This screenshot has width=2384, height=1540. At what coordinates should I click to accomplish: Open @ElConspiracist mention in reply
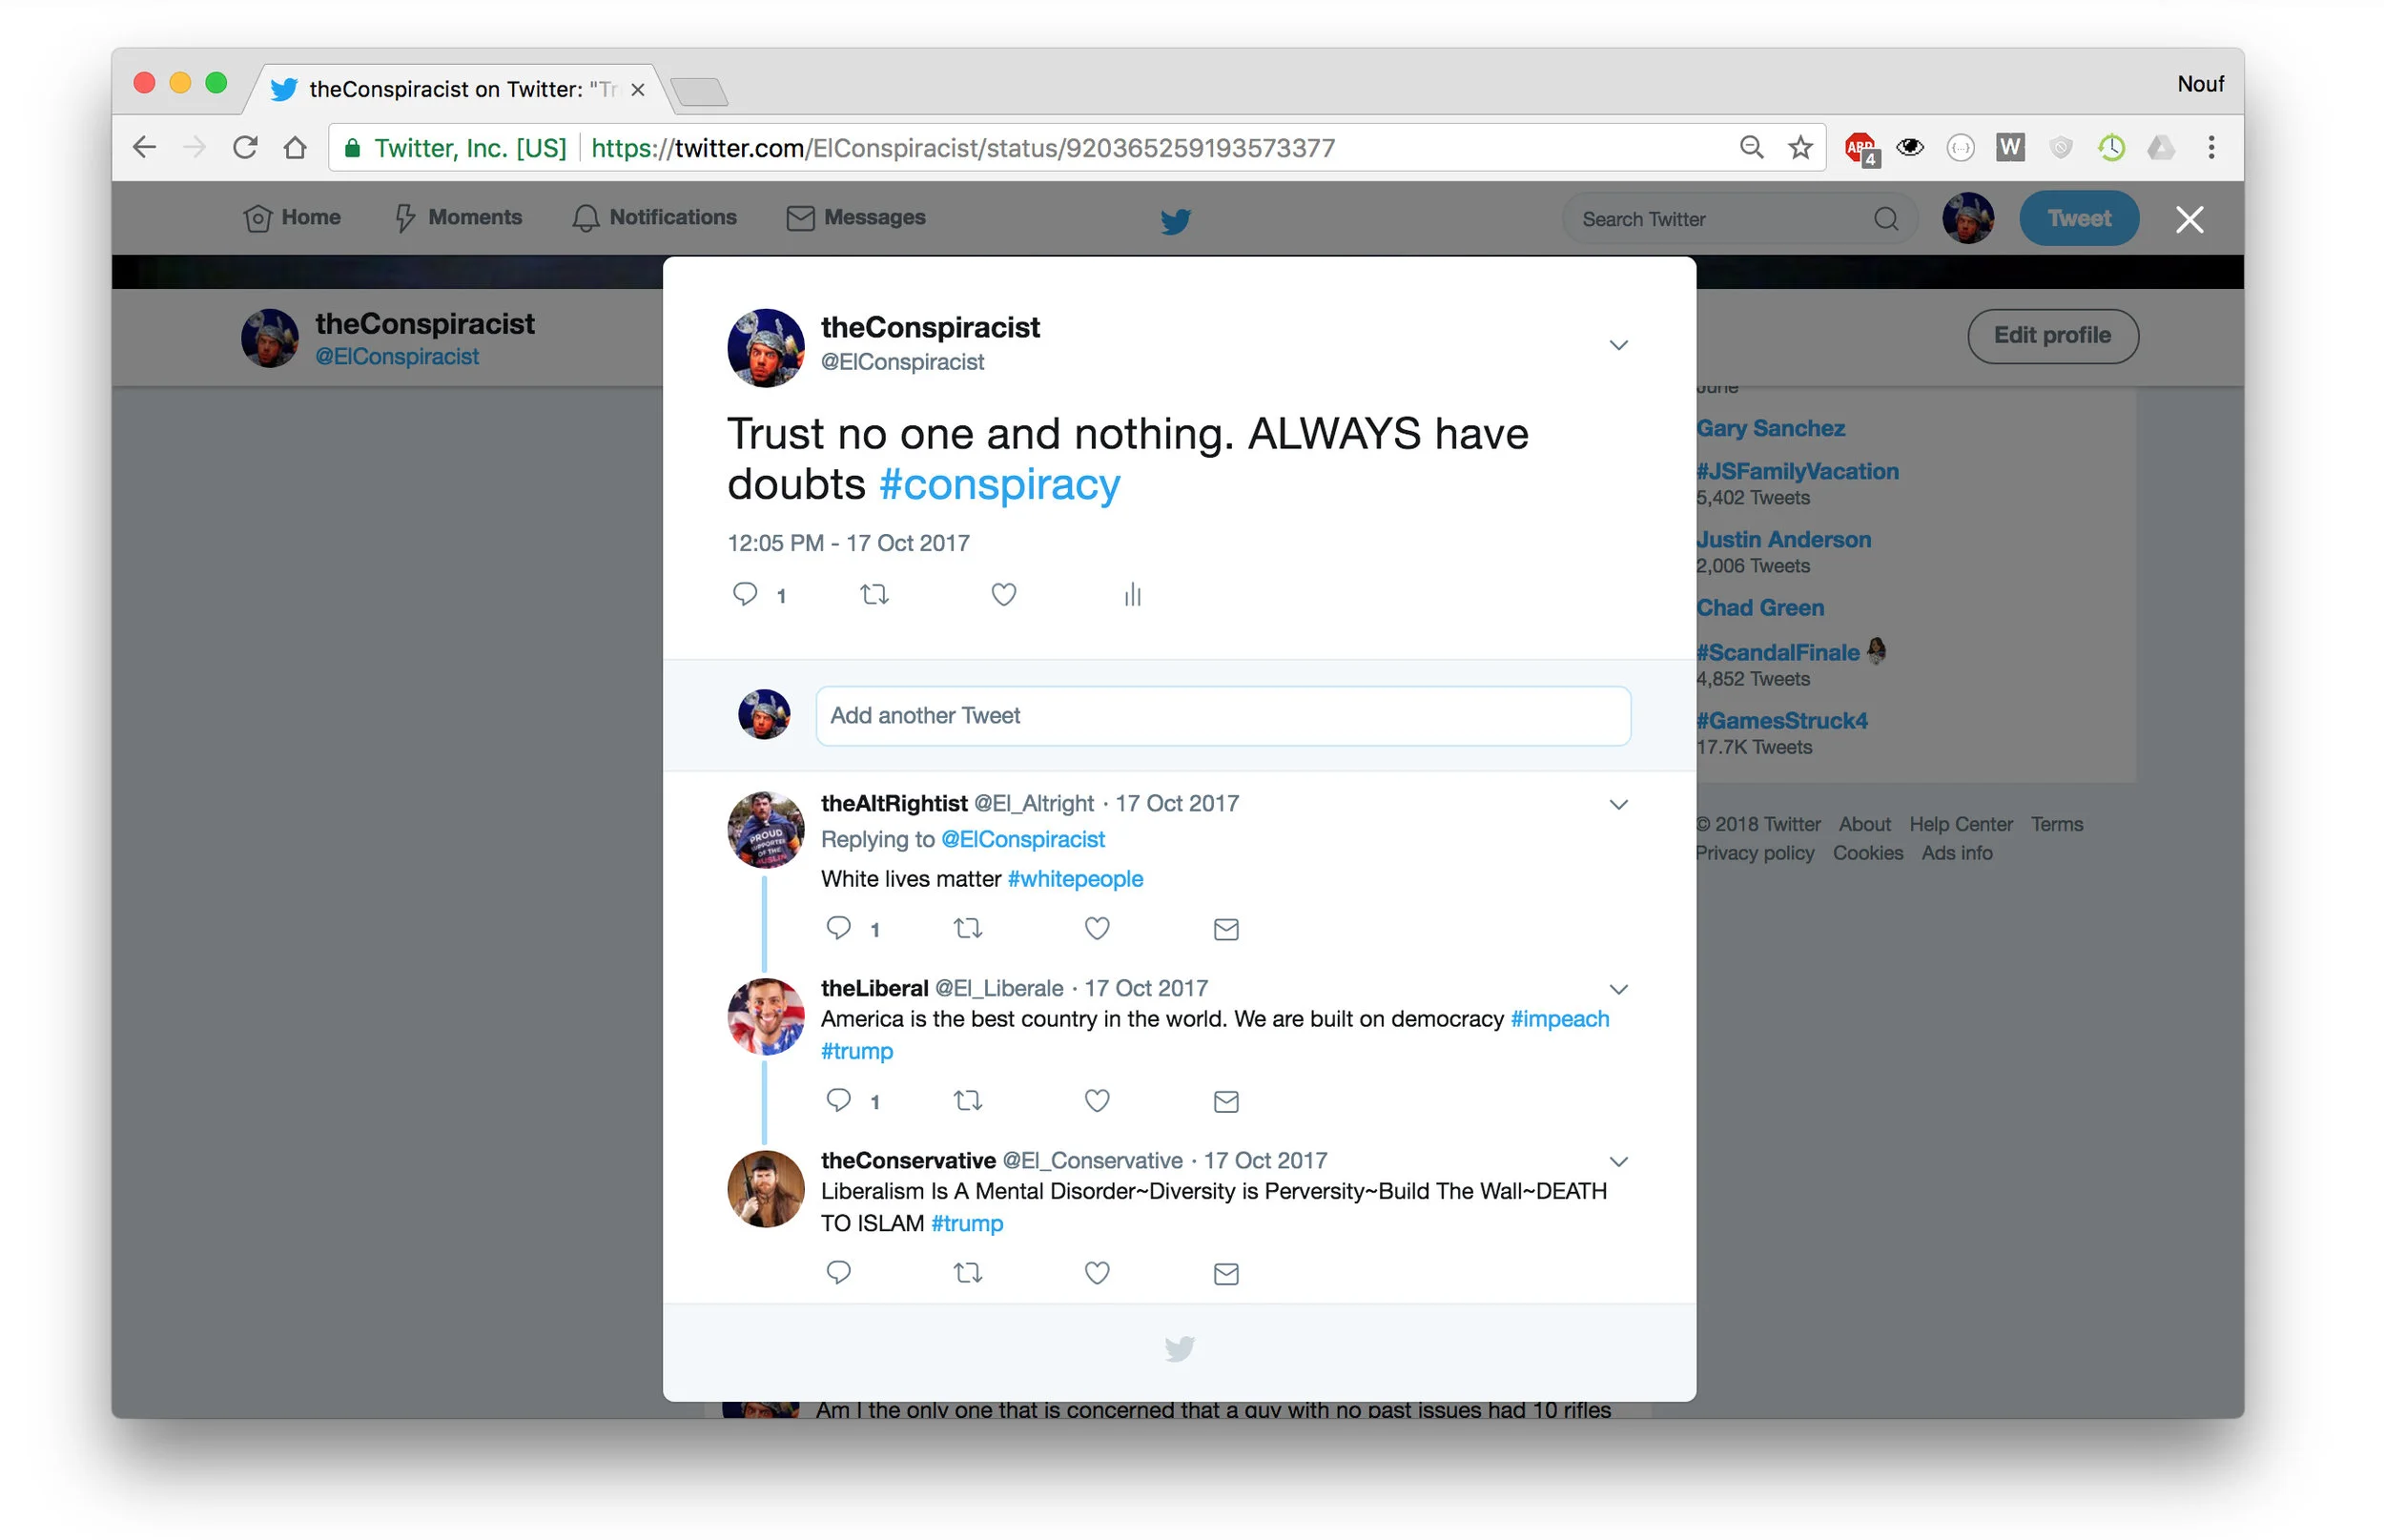click(1022, 839)
